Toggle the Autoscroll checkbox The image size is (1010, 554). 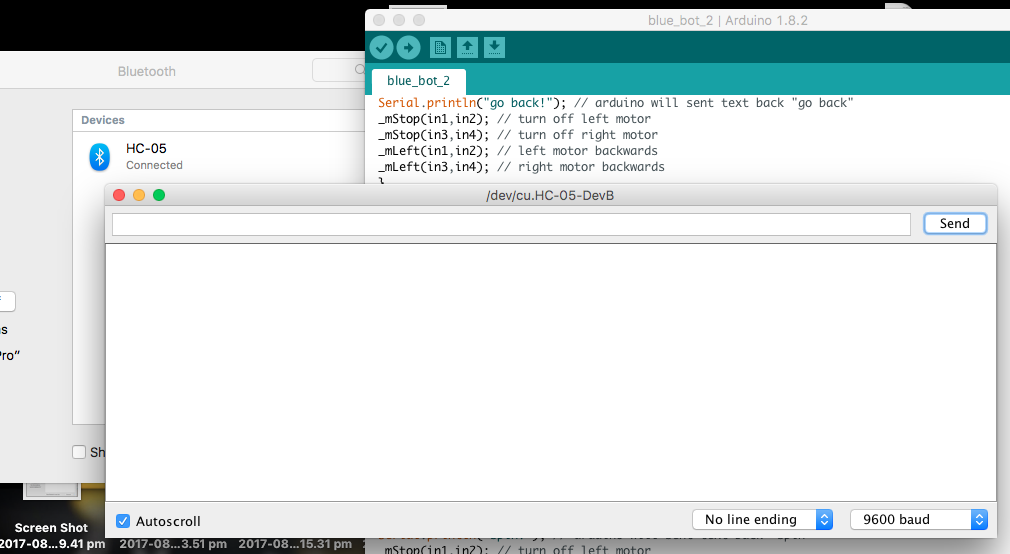click(123, 521)
